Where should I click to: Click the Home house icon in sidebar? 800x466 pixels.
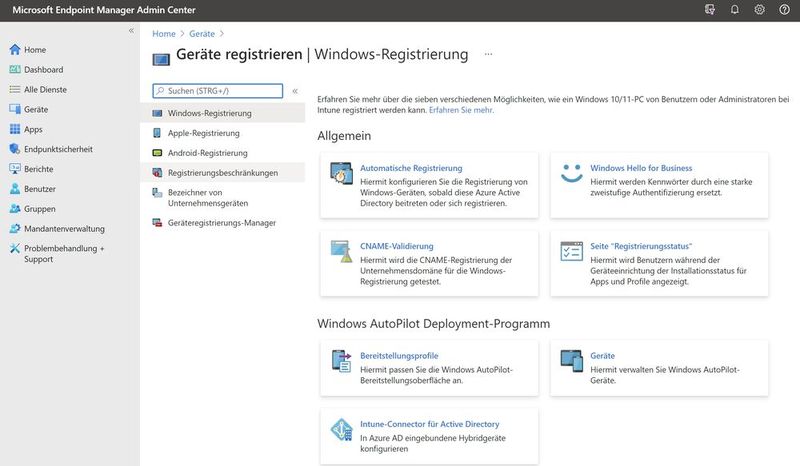15,50
